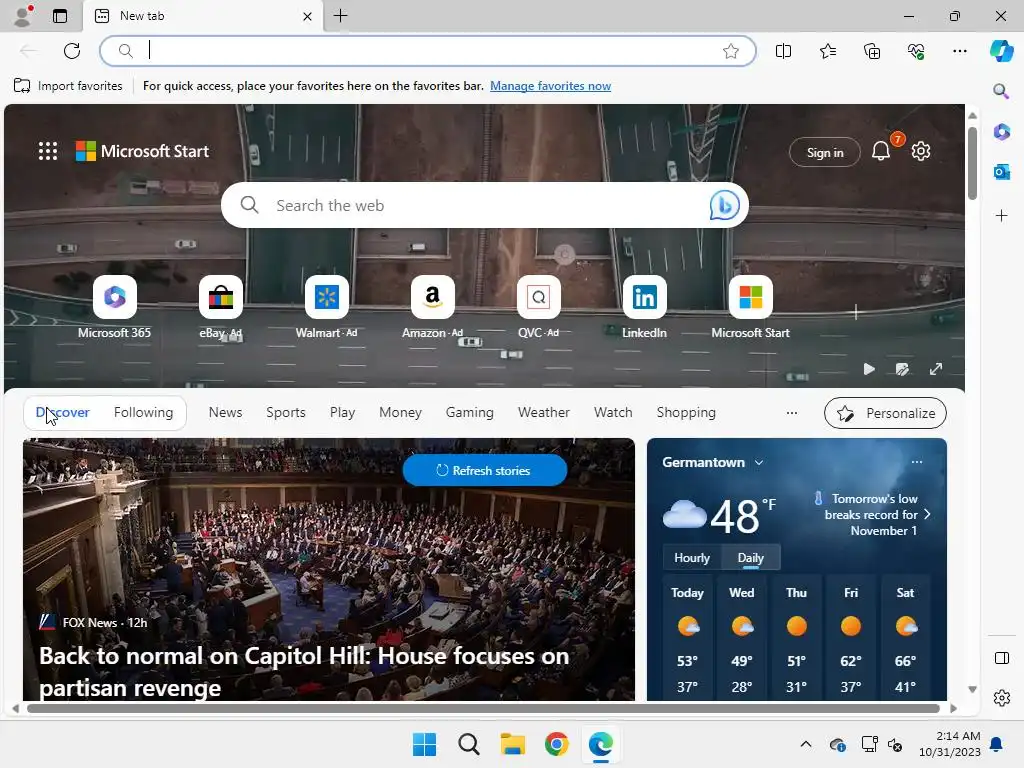The image size is (1024, 768).
Task: Open sidebar customize settings gear
Action: coord(1001,698)
